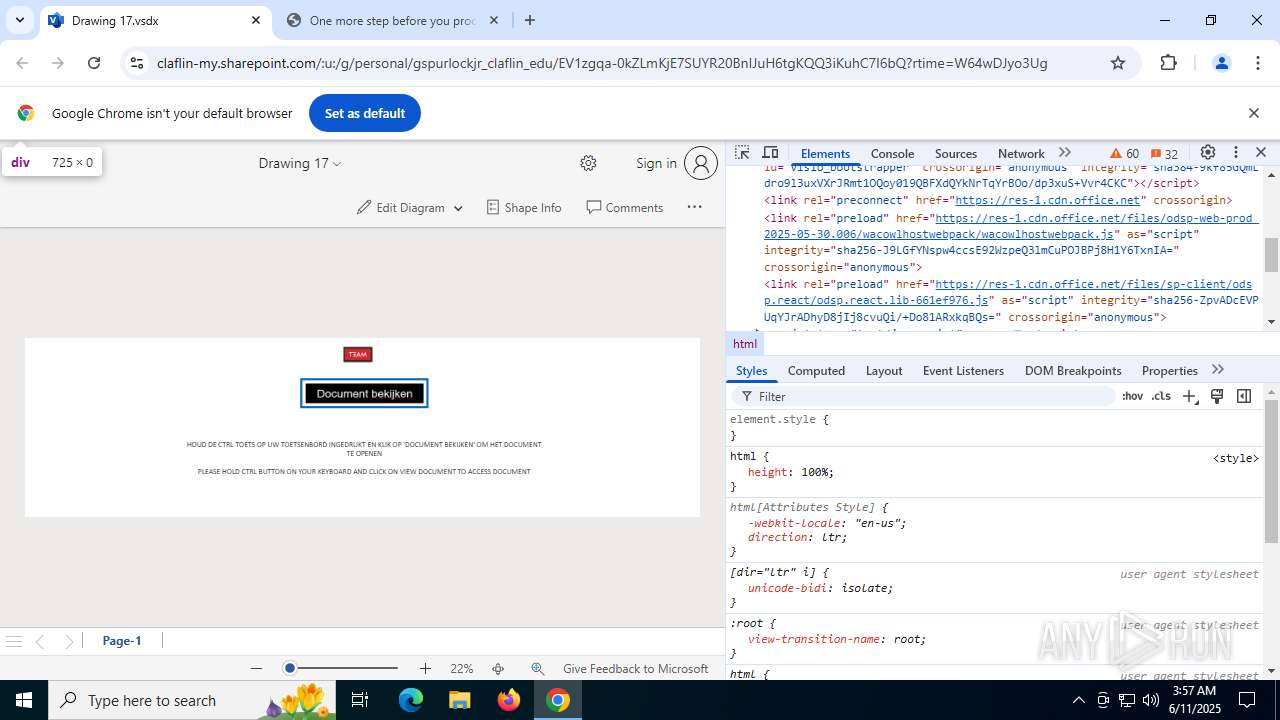The height and width of the screenshot is (720, 1280).
Task: Open the Shape Info pane
Action: [524, 207]
